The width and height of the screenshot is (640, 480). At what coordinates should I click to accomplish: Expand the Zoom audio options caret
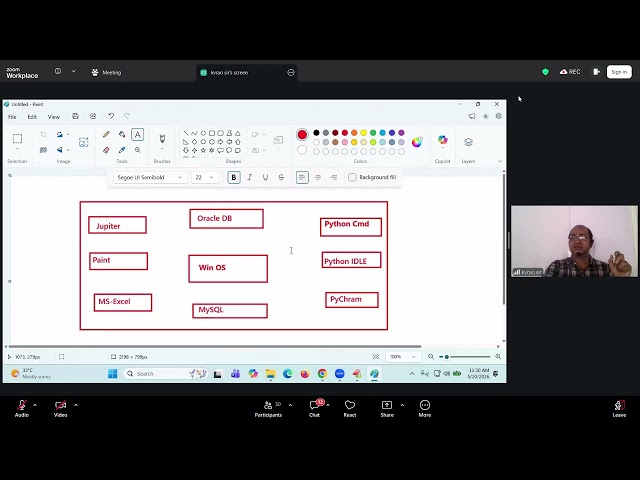pyautogui.click(x=35, y=405)
